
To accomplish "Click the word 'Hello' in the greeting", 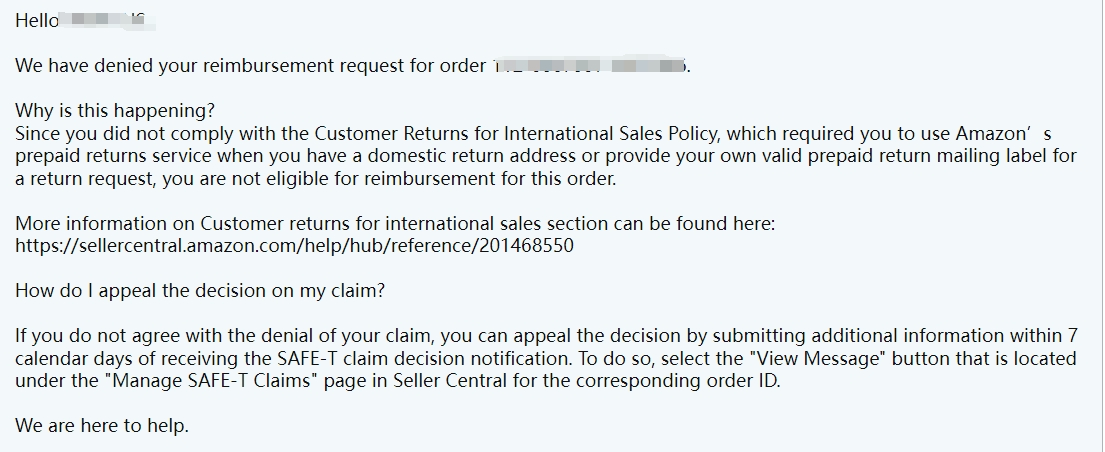I will click(x=37, y=20).
